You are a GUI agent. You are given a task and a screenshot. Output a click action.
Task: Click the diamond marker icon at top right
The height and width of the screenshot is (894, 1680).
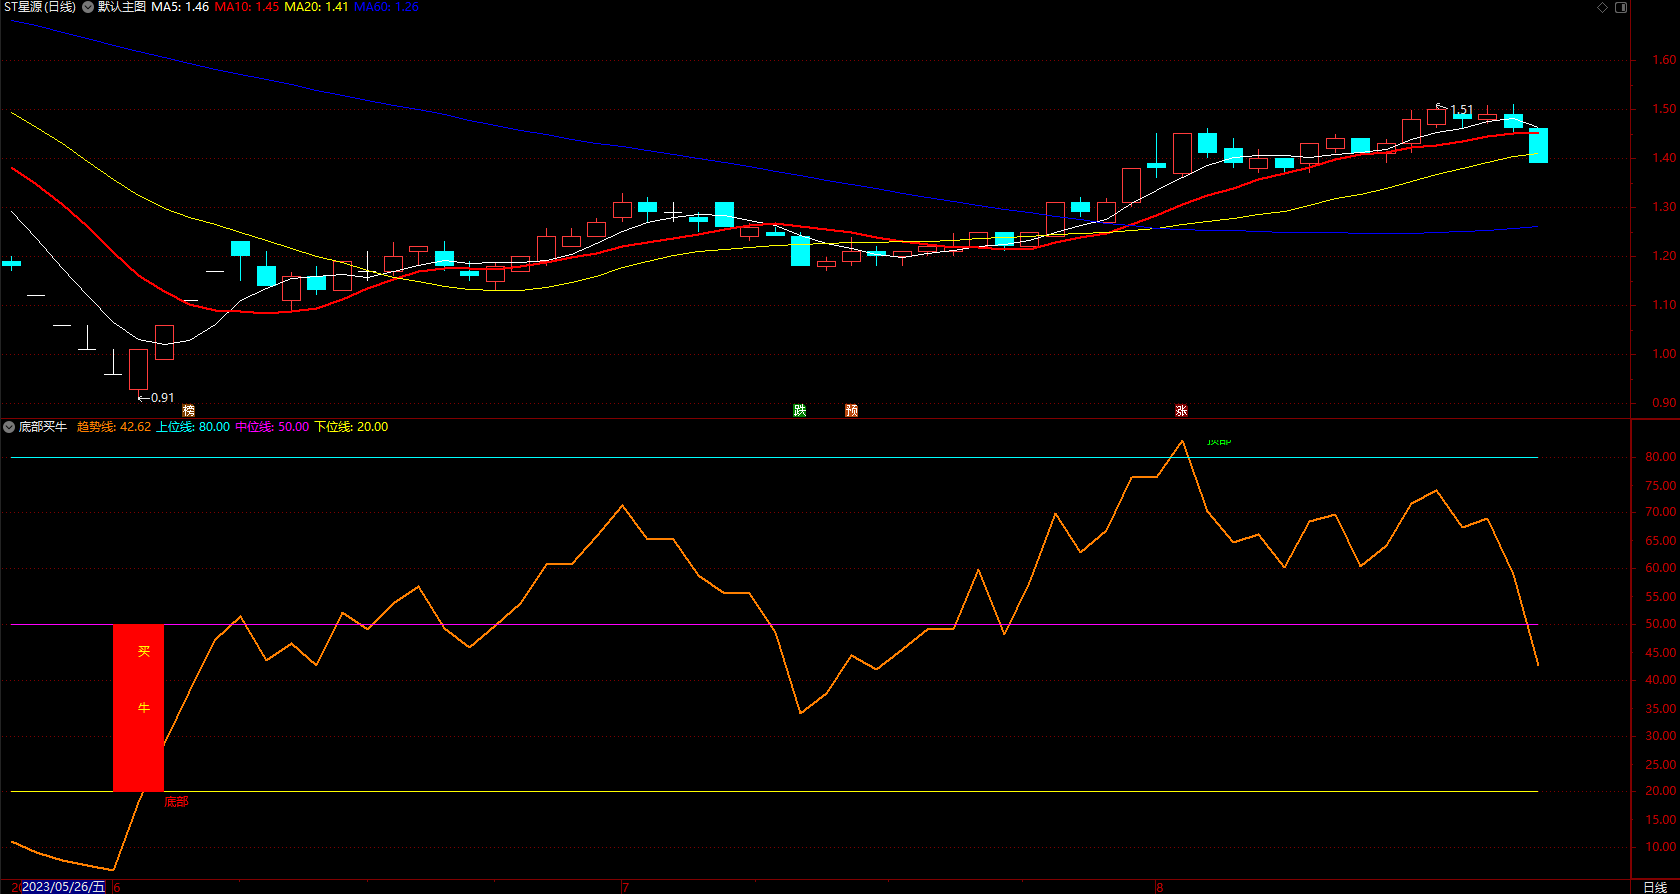click(x=1602, y=7)
